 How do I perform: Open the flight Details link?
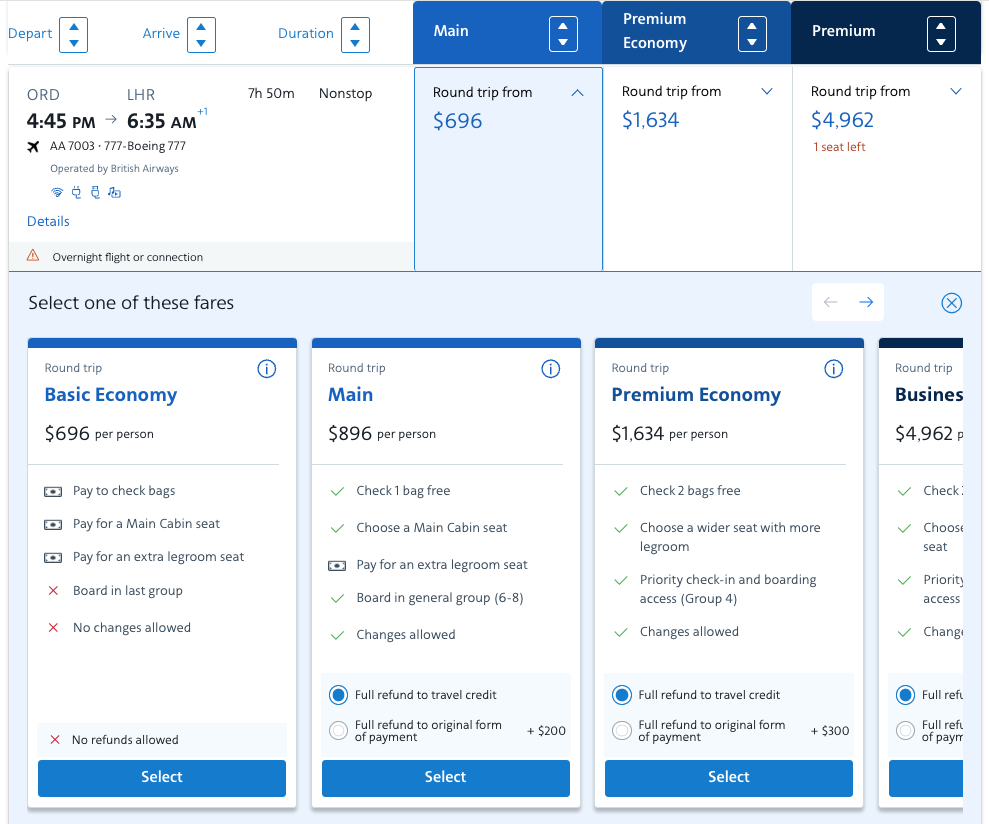(x=48, y=221)
